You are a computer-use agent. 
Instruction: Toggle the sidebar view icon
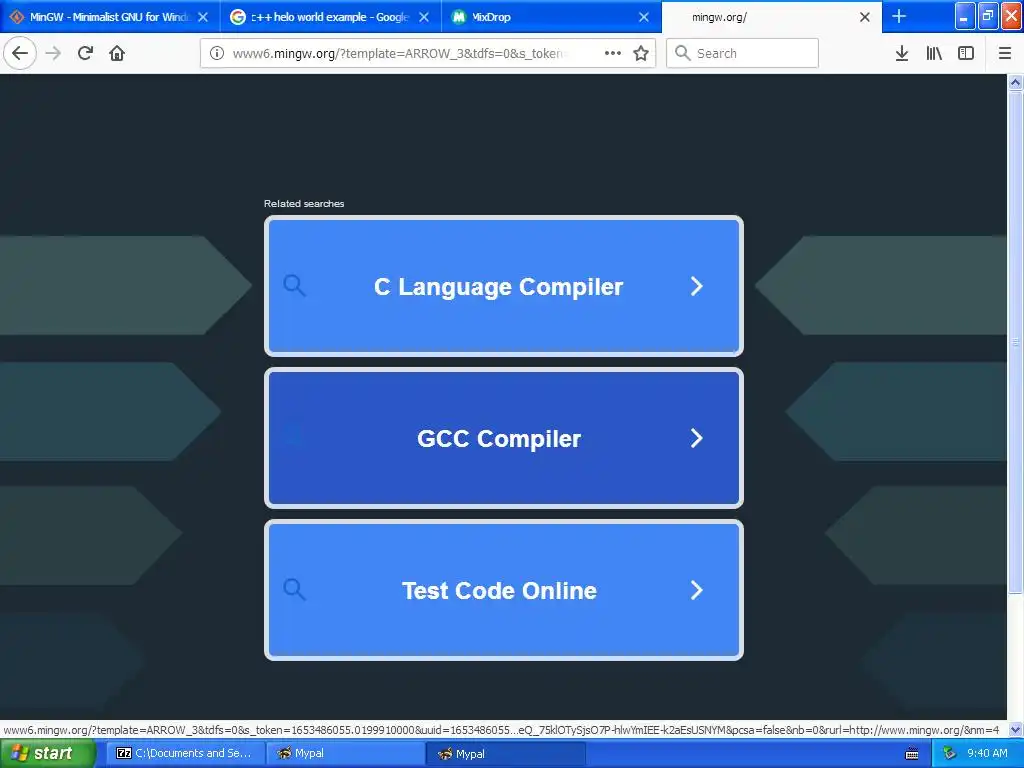tap(966, 53)
